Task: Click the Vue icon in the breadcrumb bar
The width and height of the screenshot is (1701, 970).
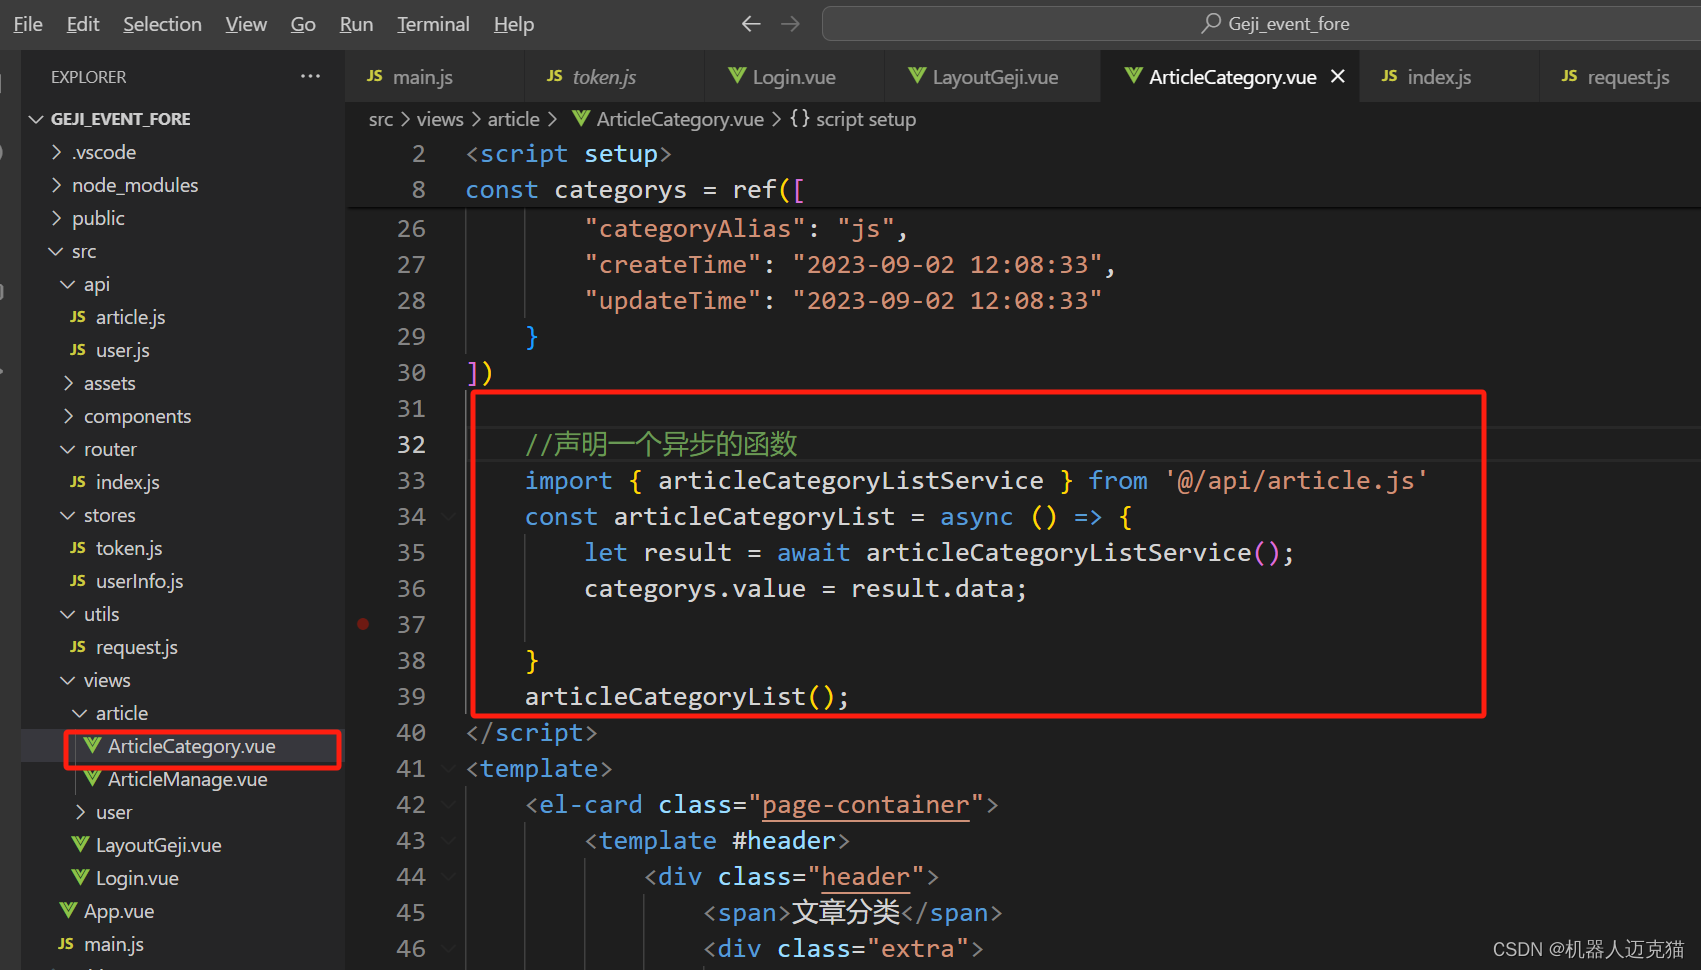Action: pyautogui.click(x=581, y=118)
